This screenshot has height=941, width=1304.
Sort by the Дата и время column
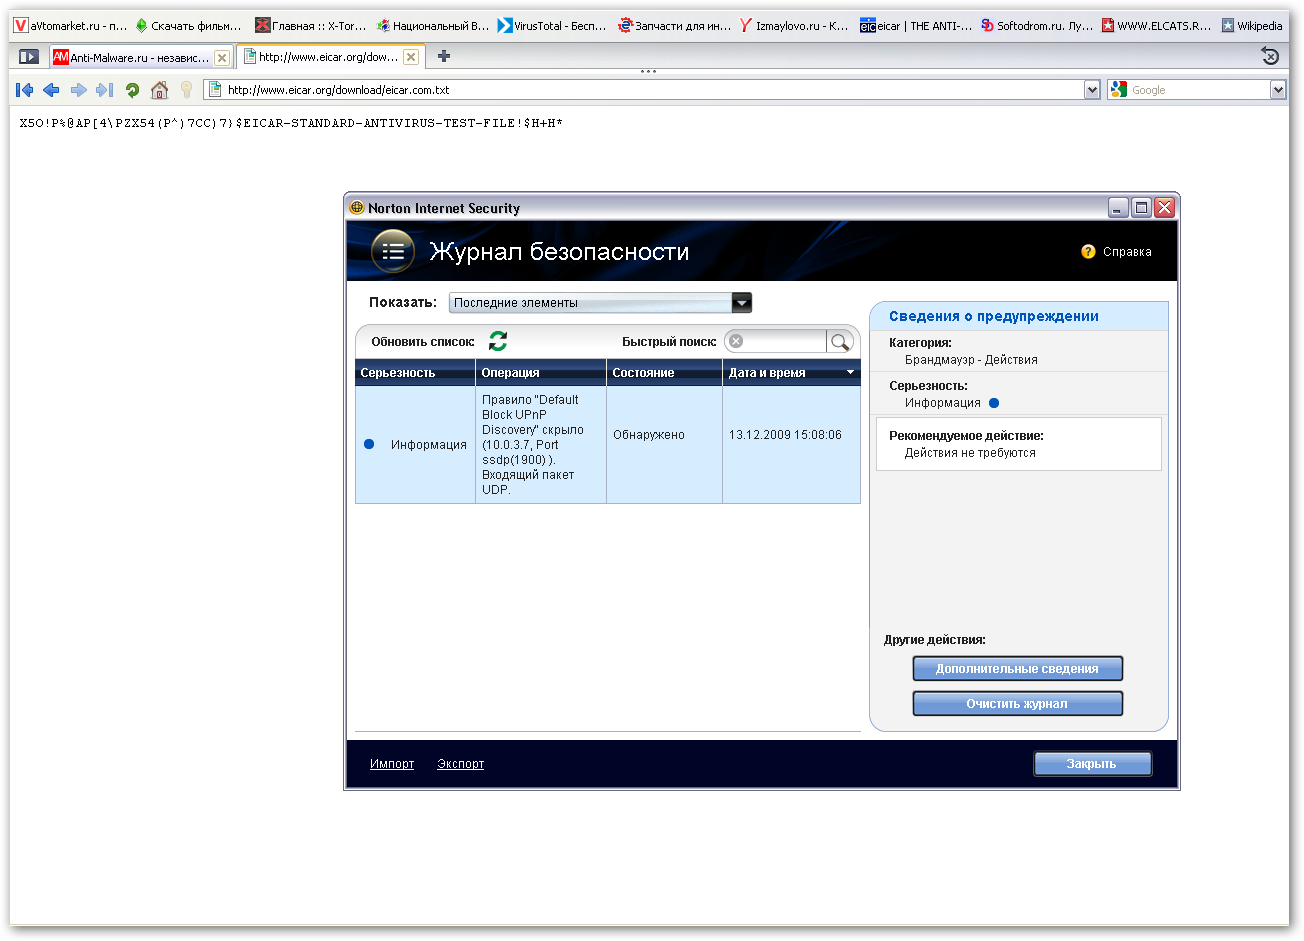pos(791,373)
